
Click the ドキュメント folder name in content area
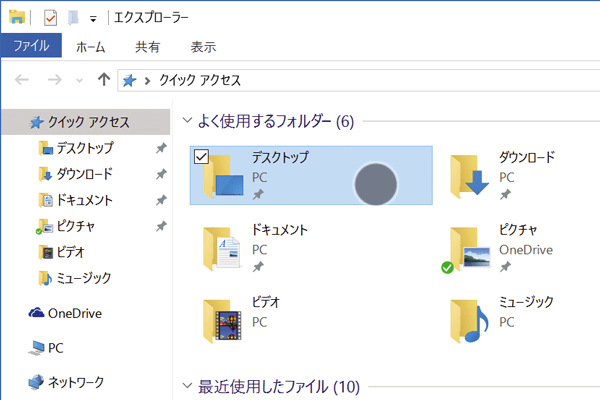(x=280, y=230)
